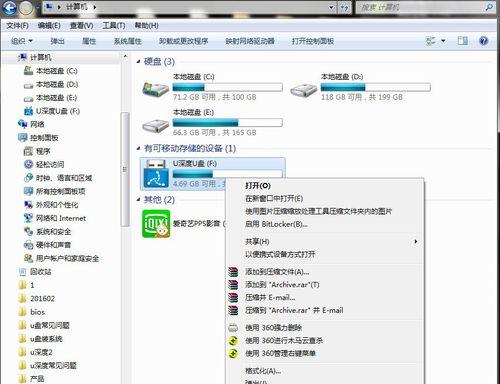Open the view options dropdown arrow
This screenshot has height=384, width=500.
coord(443,41)
